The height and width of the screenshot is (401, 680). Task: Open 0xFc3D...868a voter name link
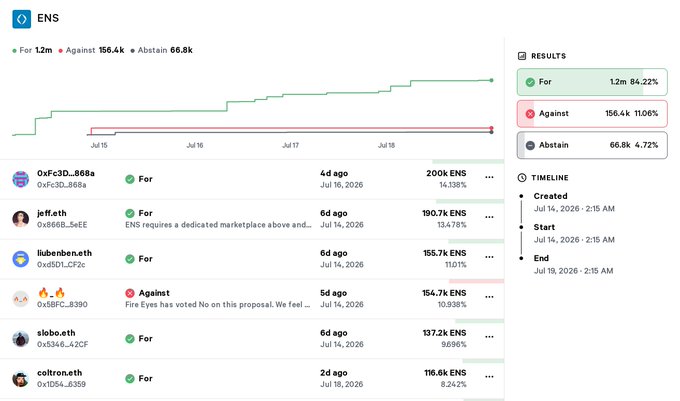(x=66, y=173)
